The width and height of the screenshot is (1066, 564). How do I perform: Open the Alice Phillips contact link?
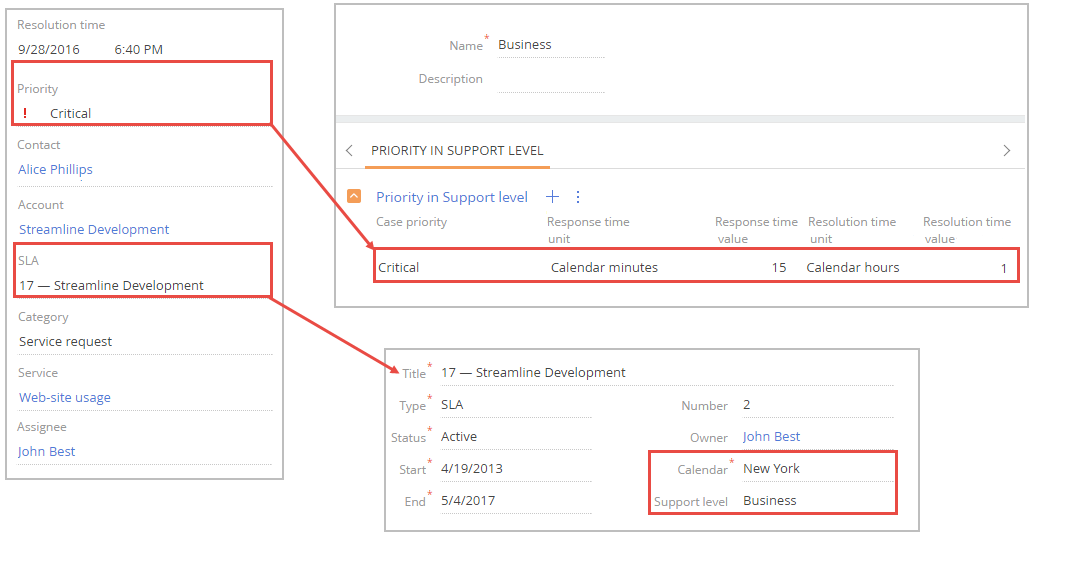tap(56, 170)
